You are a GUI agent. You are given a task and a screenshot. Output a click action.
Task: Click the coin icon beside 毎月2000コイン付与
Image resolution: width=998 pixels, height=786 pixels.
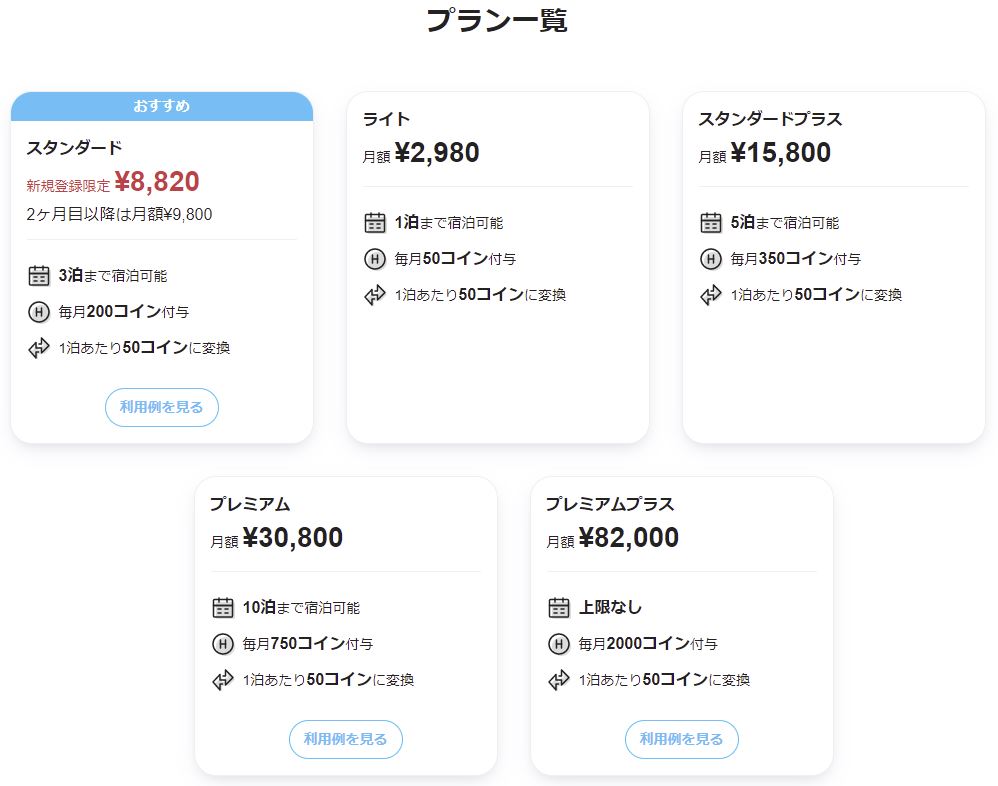pos(559,644)
